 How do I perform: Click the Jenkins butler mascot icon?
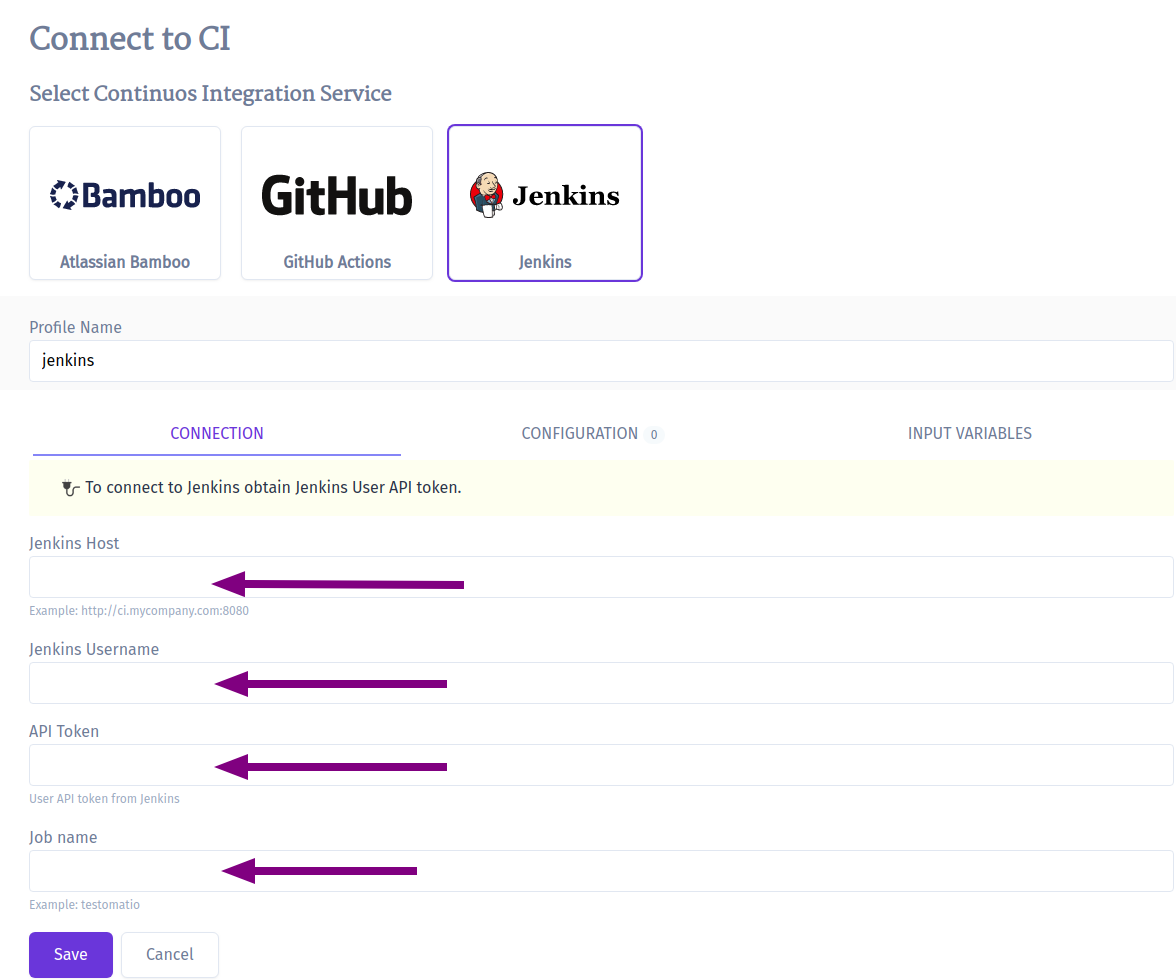(486, 195)
